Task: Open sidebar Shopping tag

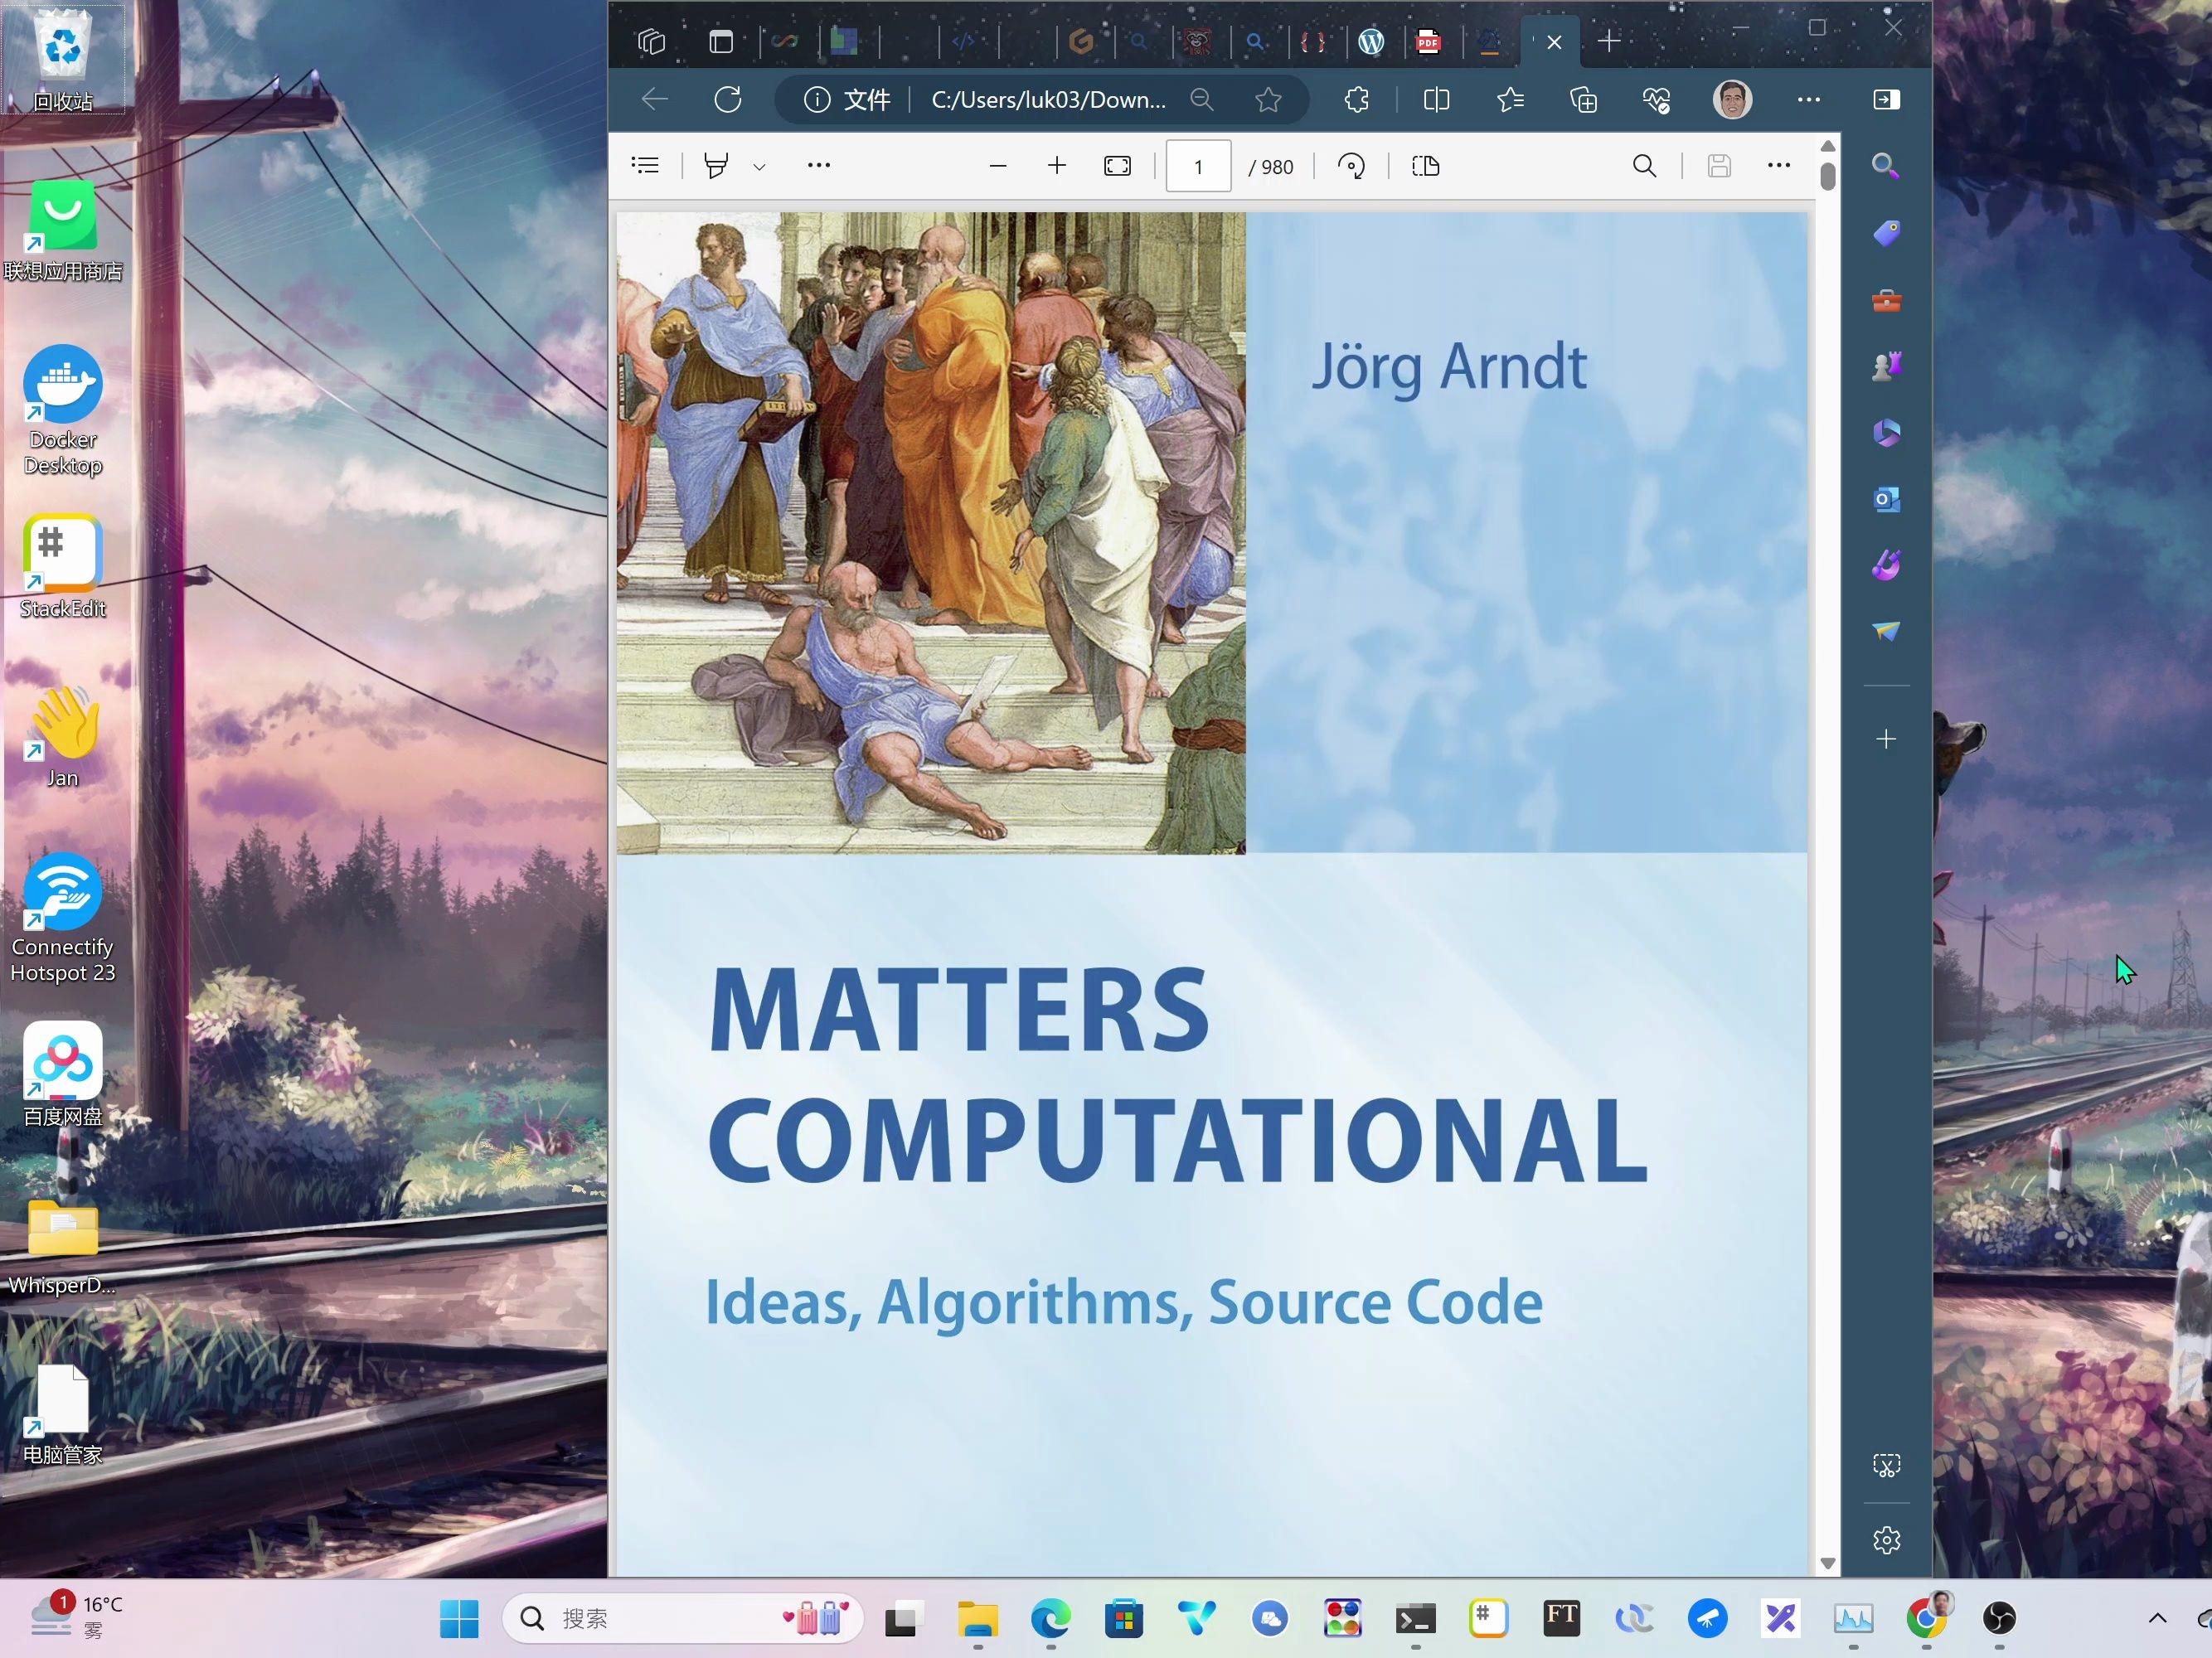Action: point(1886,233)
